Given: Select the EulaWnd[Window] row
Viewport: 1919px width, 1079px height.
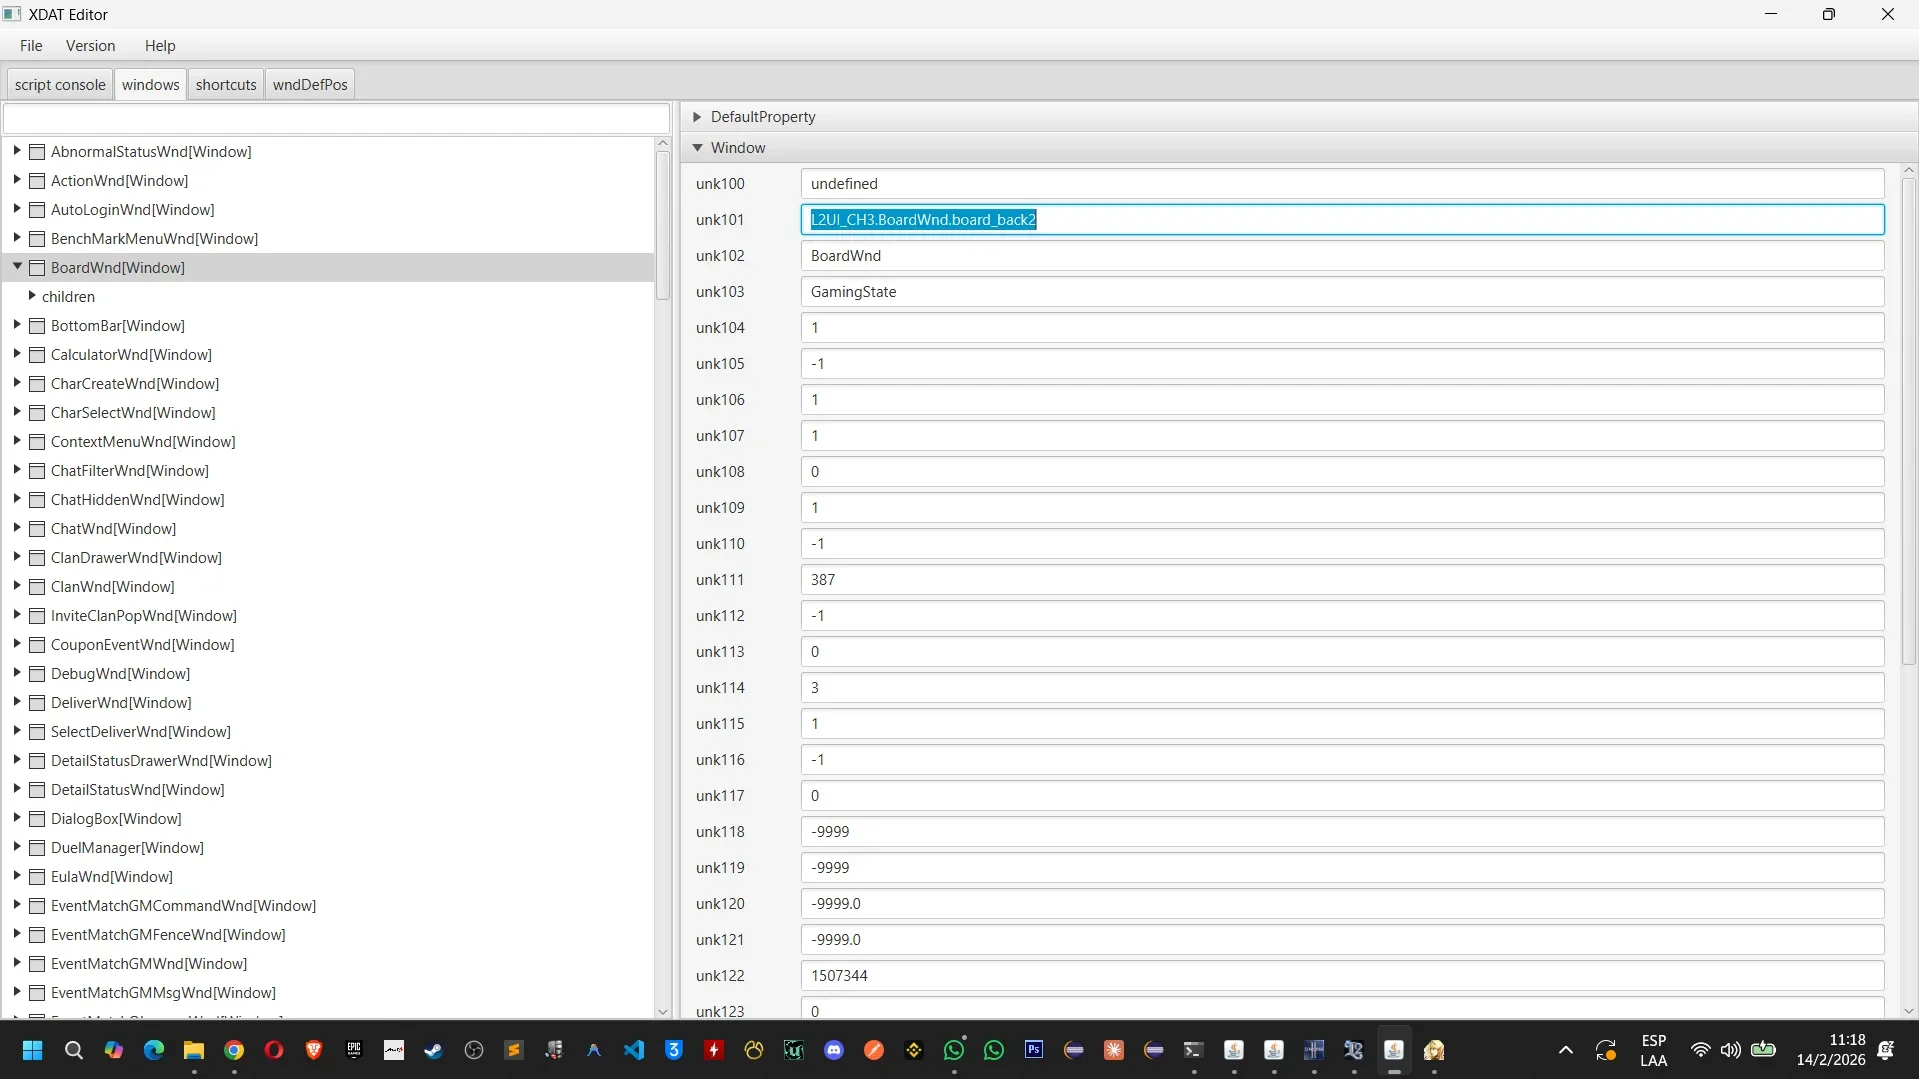Looking at the screenshot, I should tap(330, 877).
